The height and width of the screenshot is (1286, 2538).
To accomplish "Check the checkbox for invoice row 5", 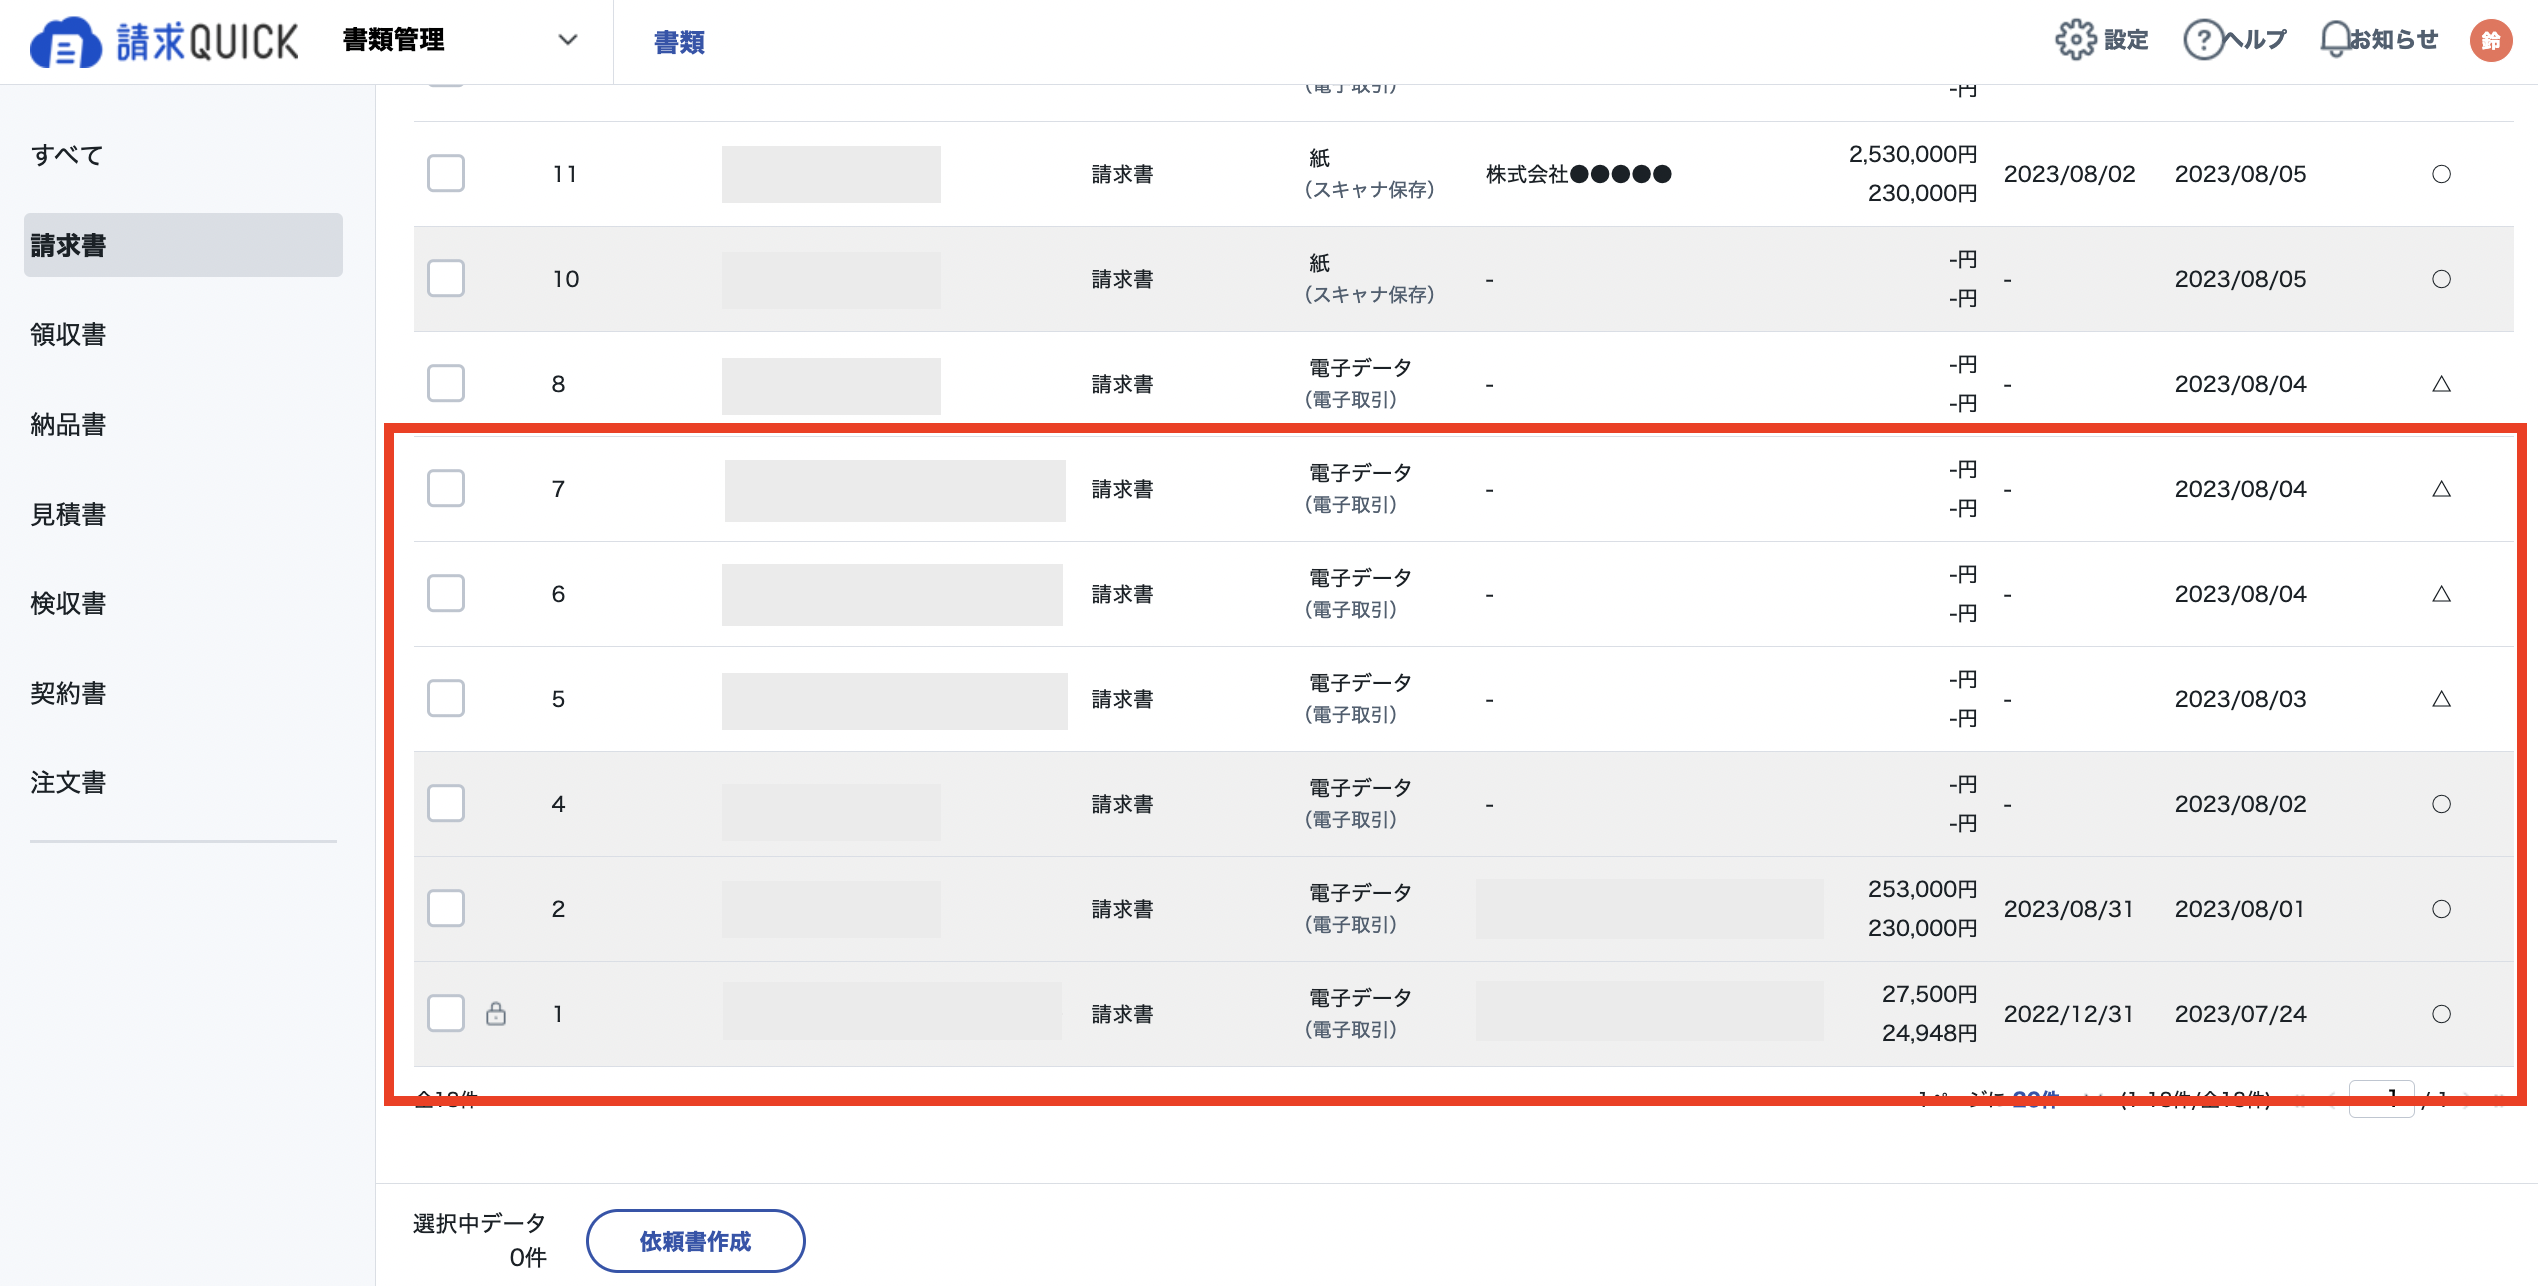I will [x=446, y=698].
